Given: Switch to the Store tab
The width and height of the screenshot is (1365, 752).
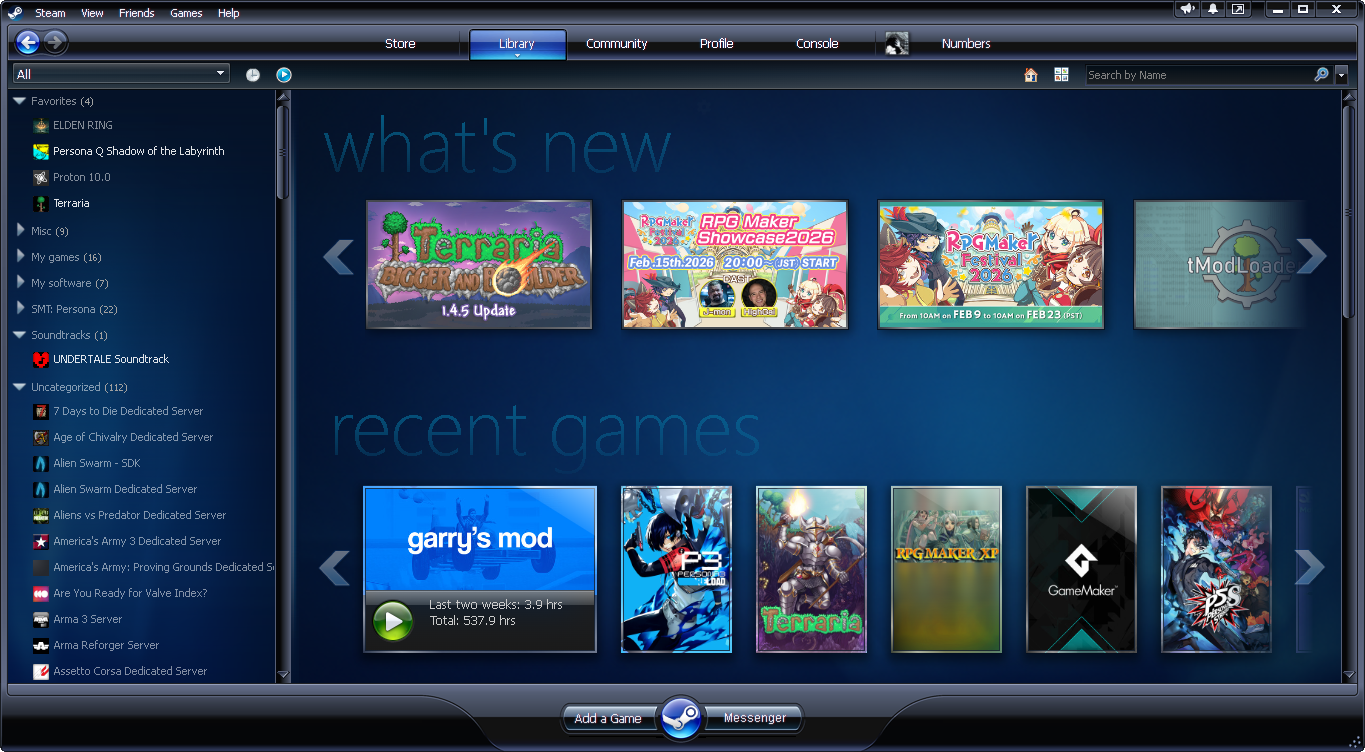Looking at the screenshot, I should point(400,44).
